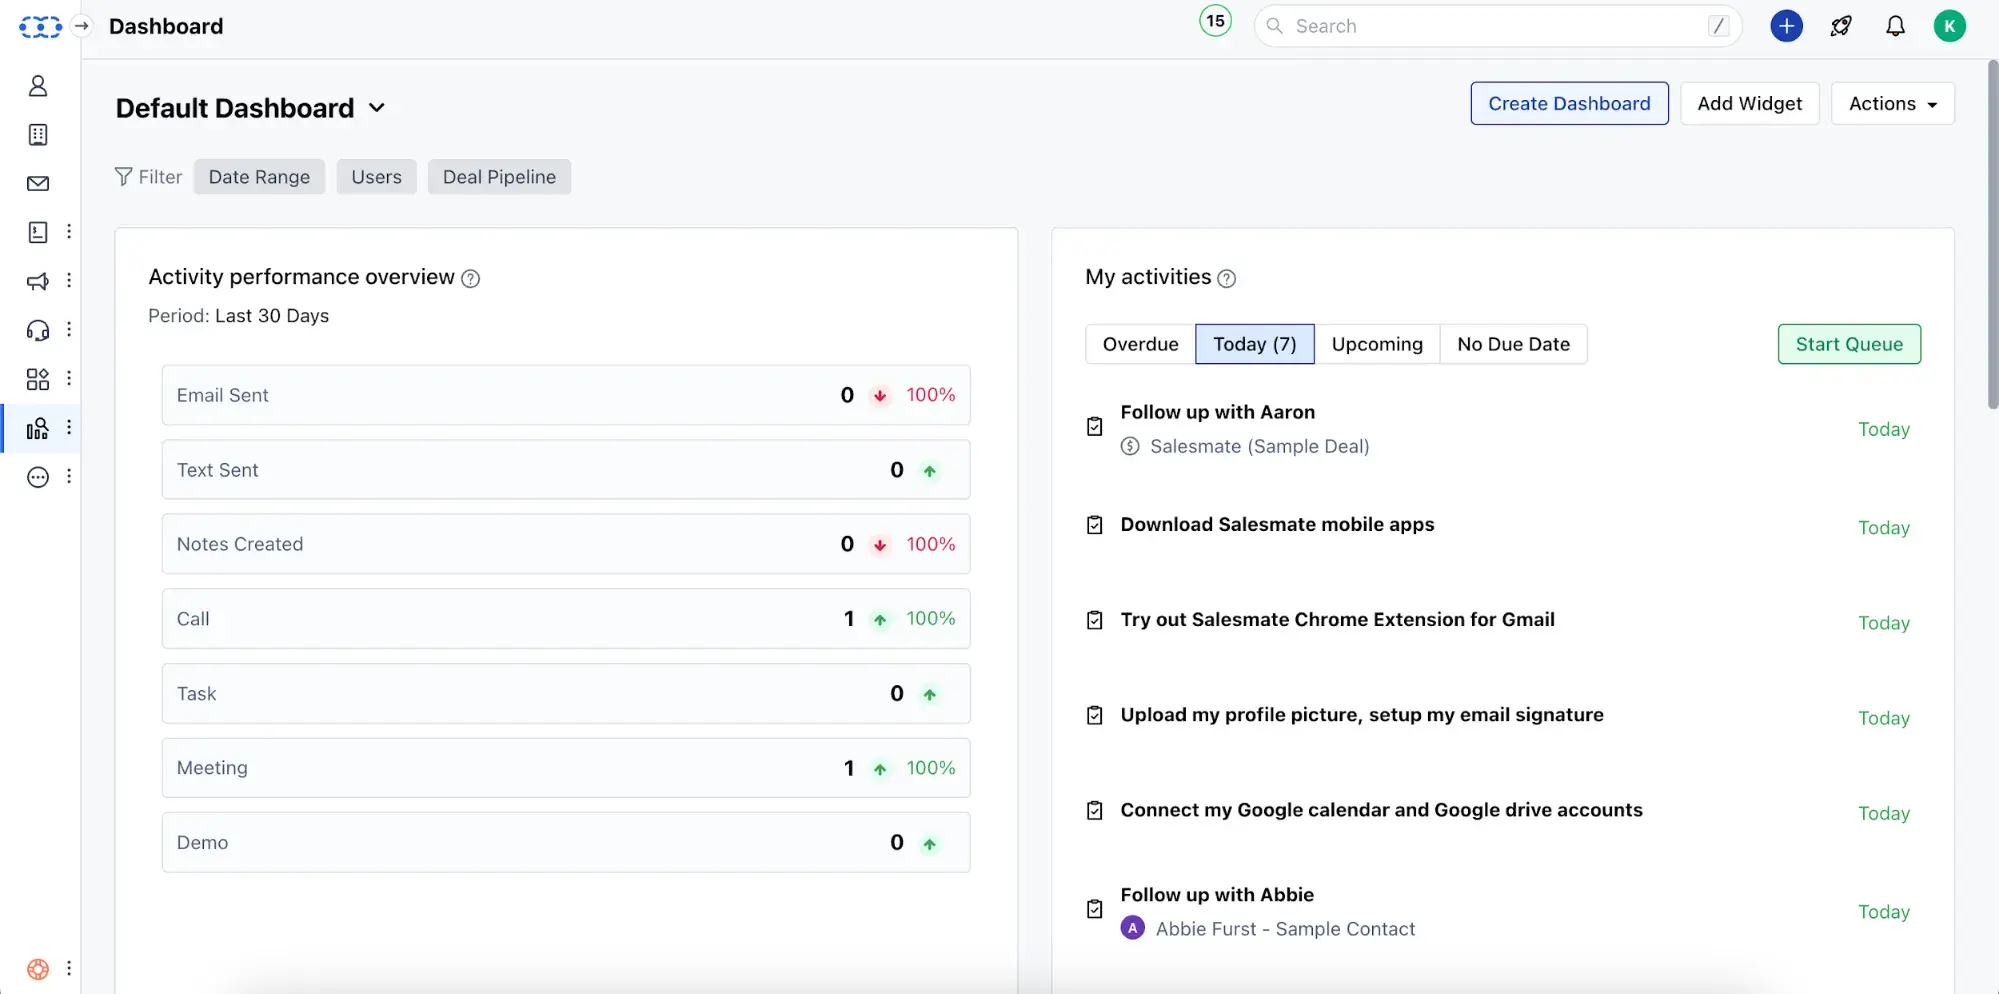1999x994 pixels.
Task: Click the vertical page scrollbar
Action: pyautogui.click(x=1992, y=235)
